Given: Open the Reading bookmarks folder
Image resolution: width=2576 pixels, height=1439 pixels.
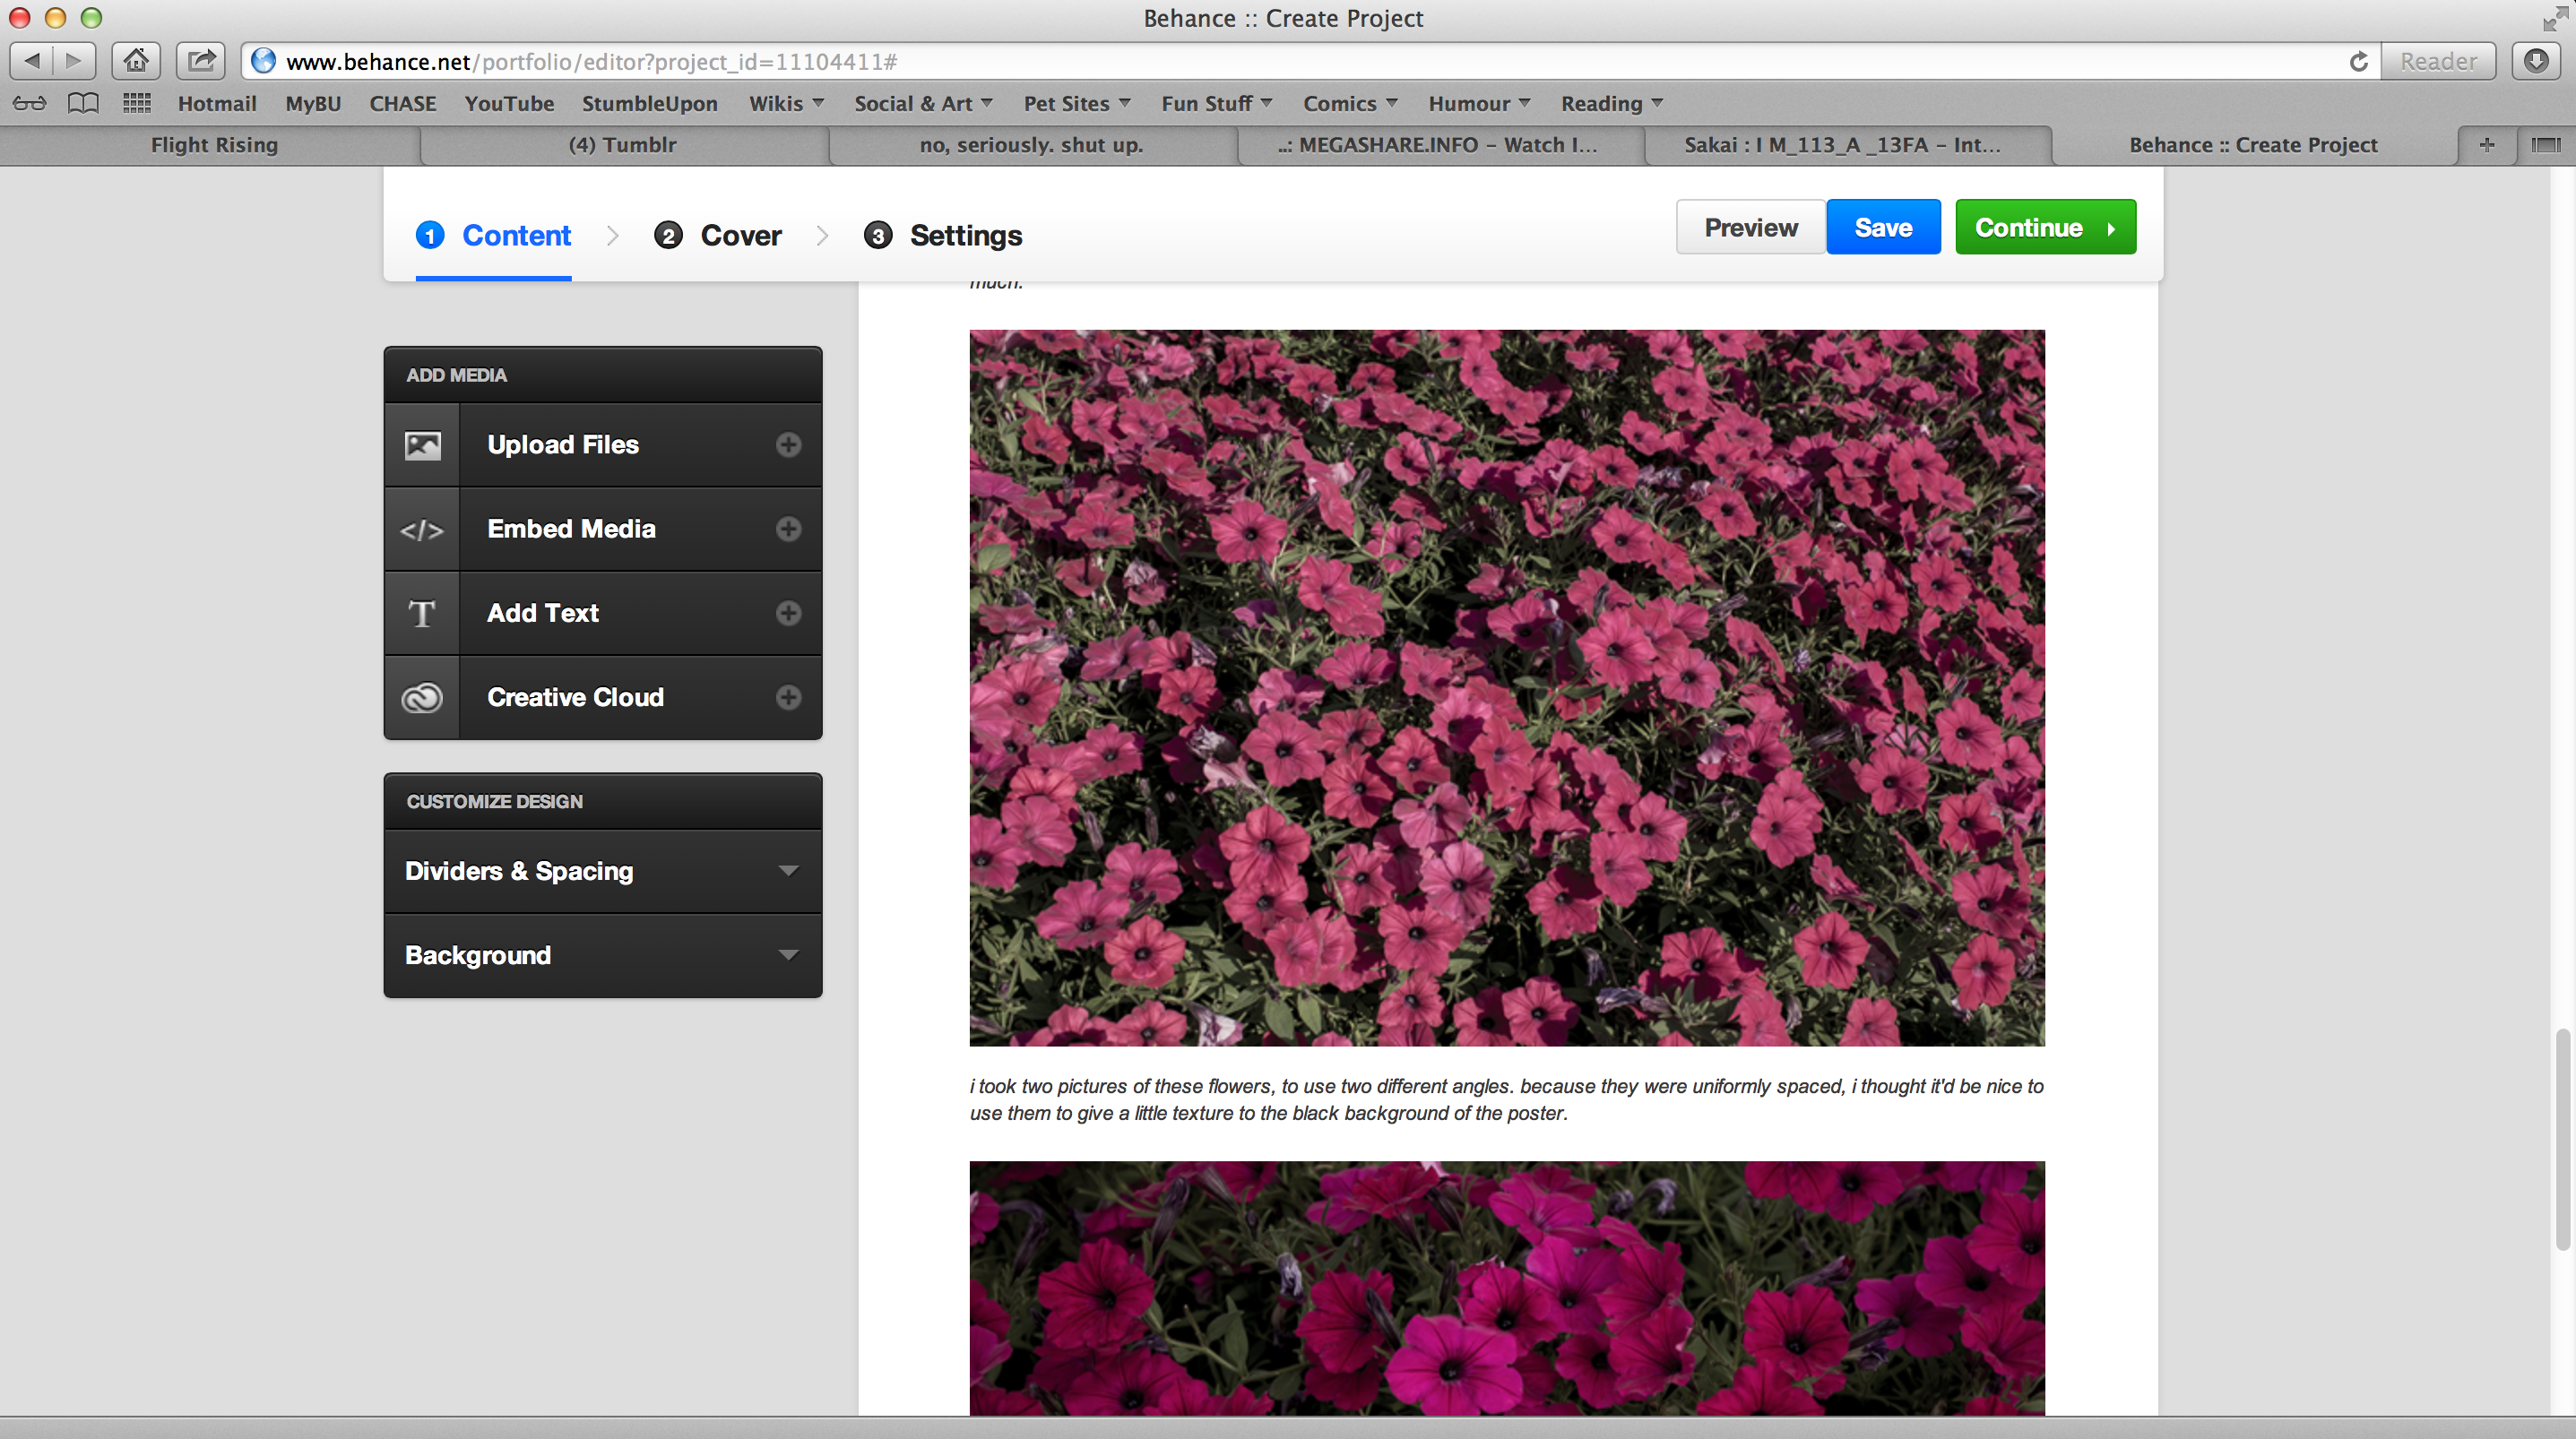Looking at the screenshot, I should coord(1612,103).
